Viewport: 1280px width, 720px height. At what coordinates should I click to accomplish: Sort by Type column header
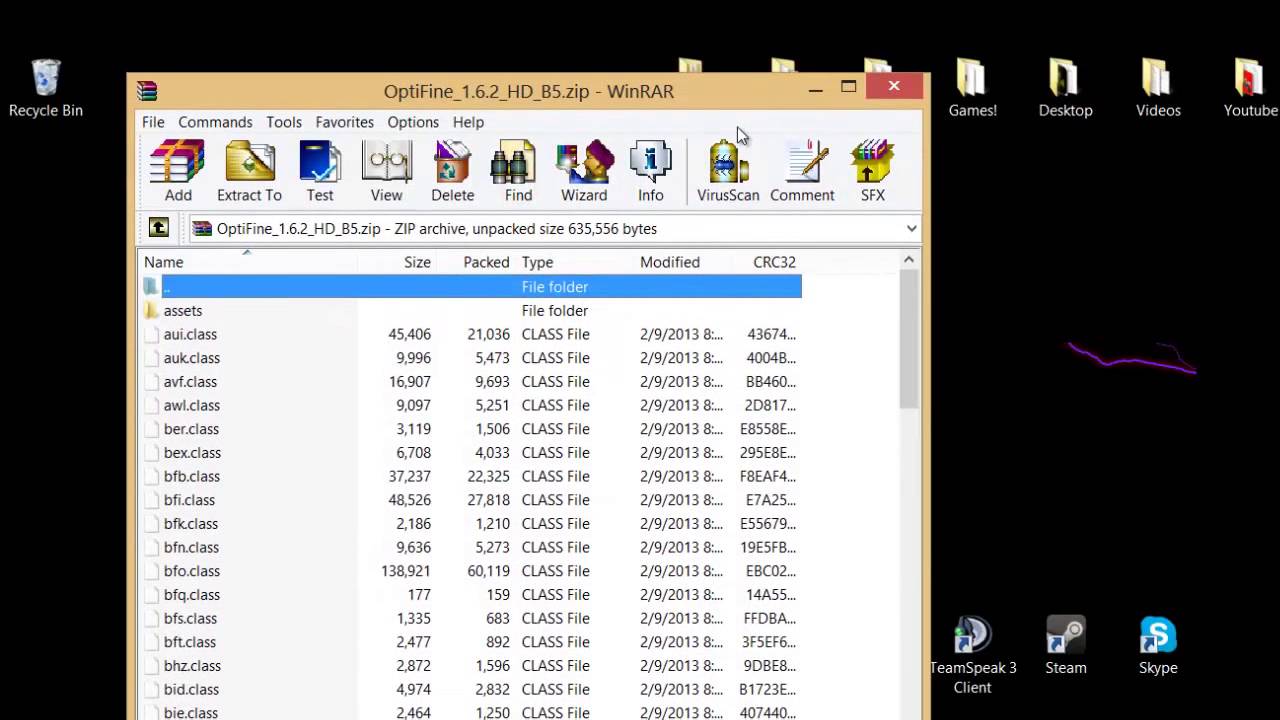(x=575, y=262)
